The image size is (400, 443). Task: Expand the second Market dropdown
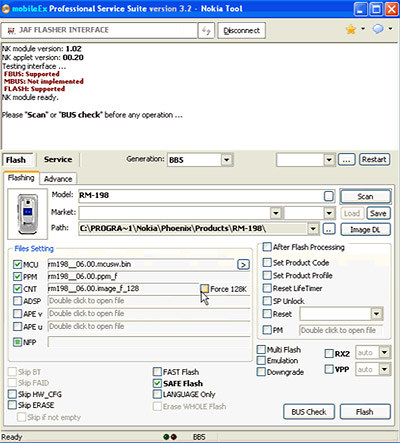(x=329, y=213)
